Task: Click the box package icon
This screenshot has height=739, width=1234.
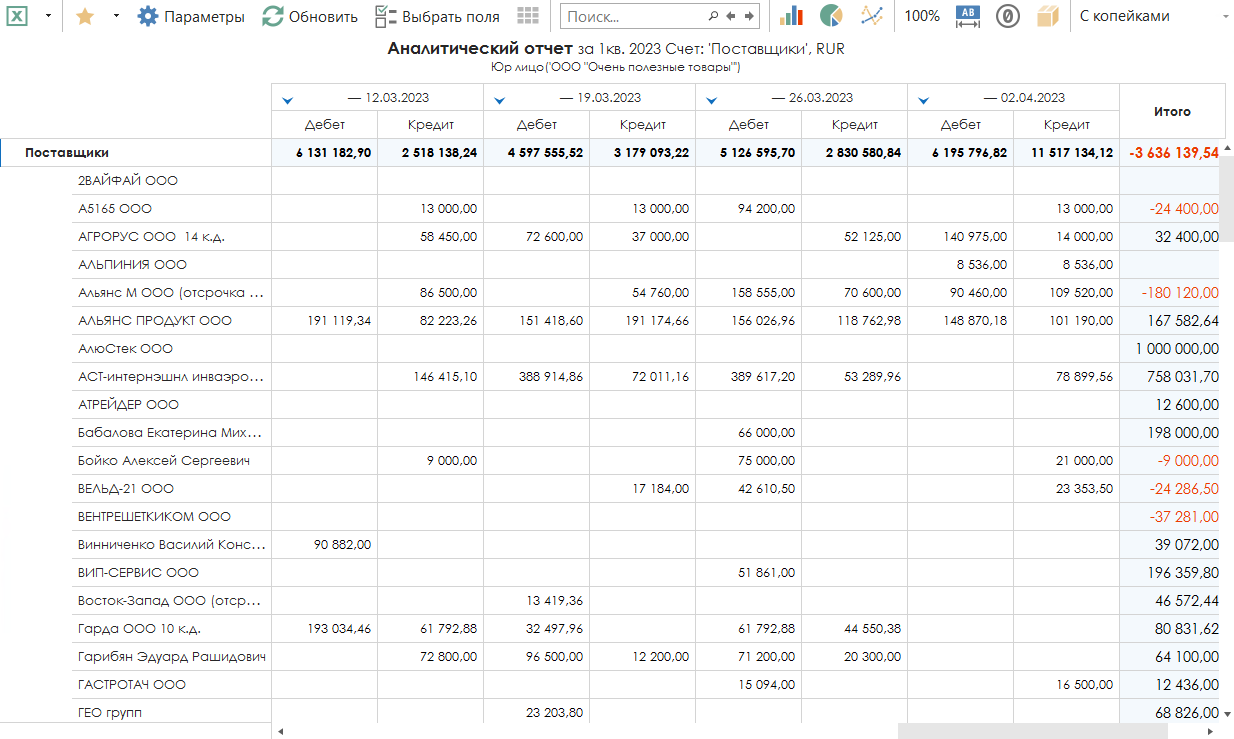Action: tap(1047, 16)
